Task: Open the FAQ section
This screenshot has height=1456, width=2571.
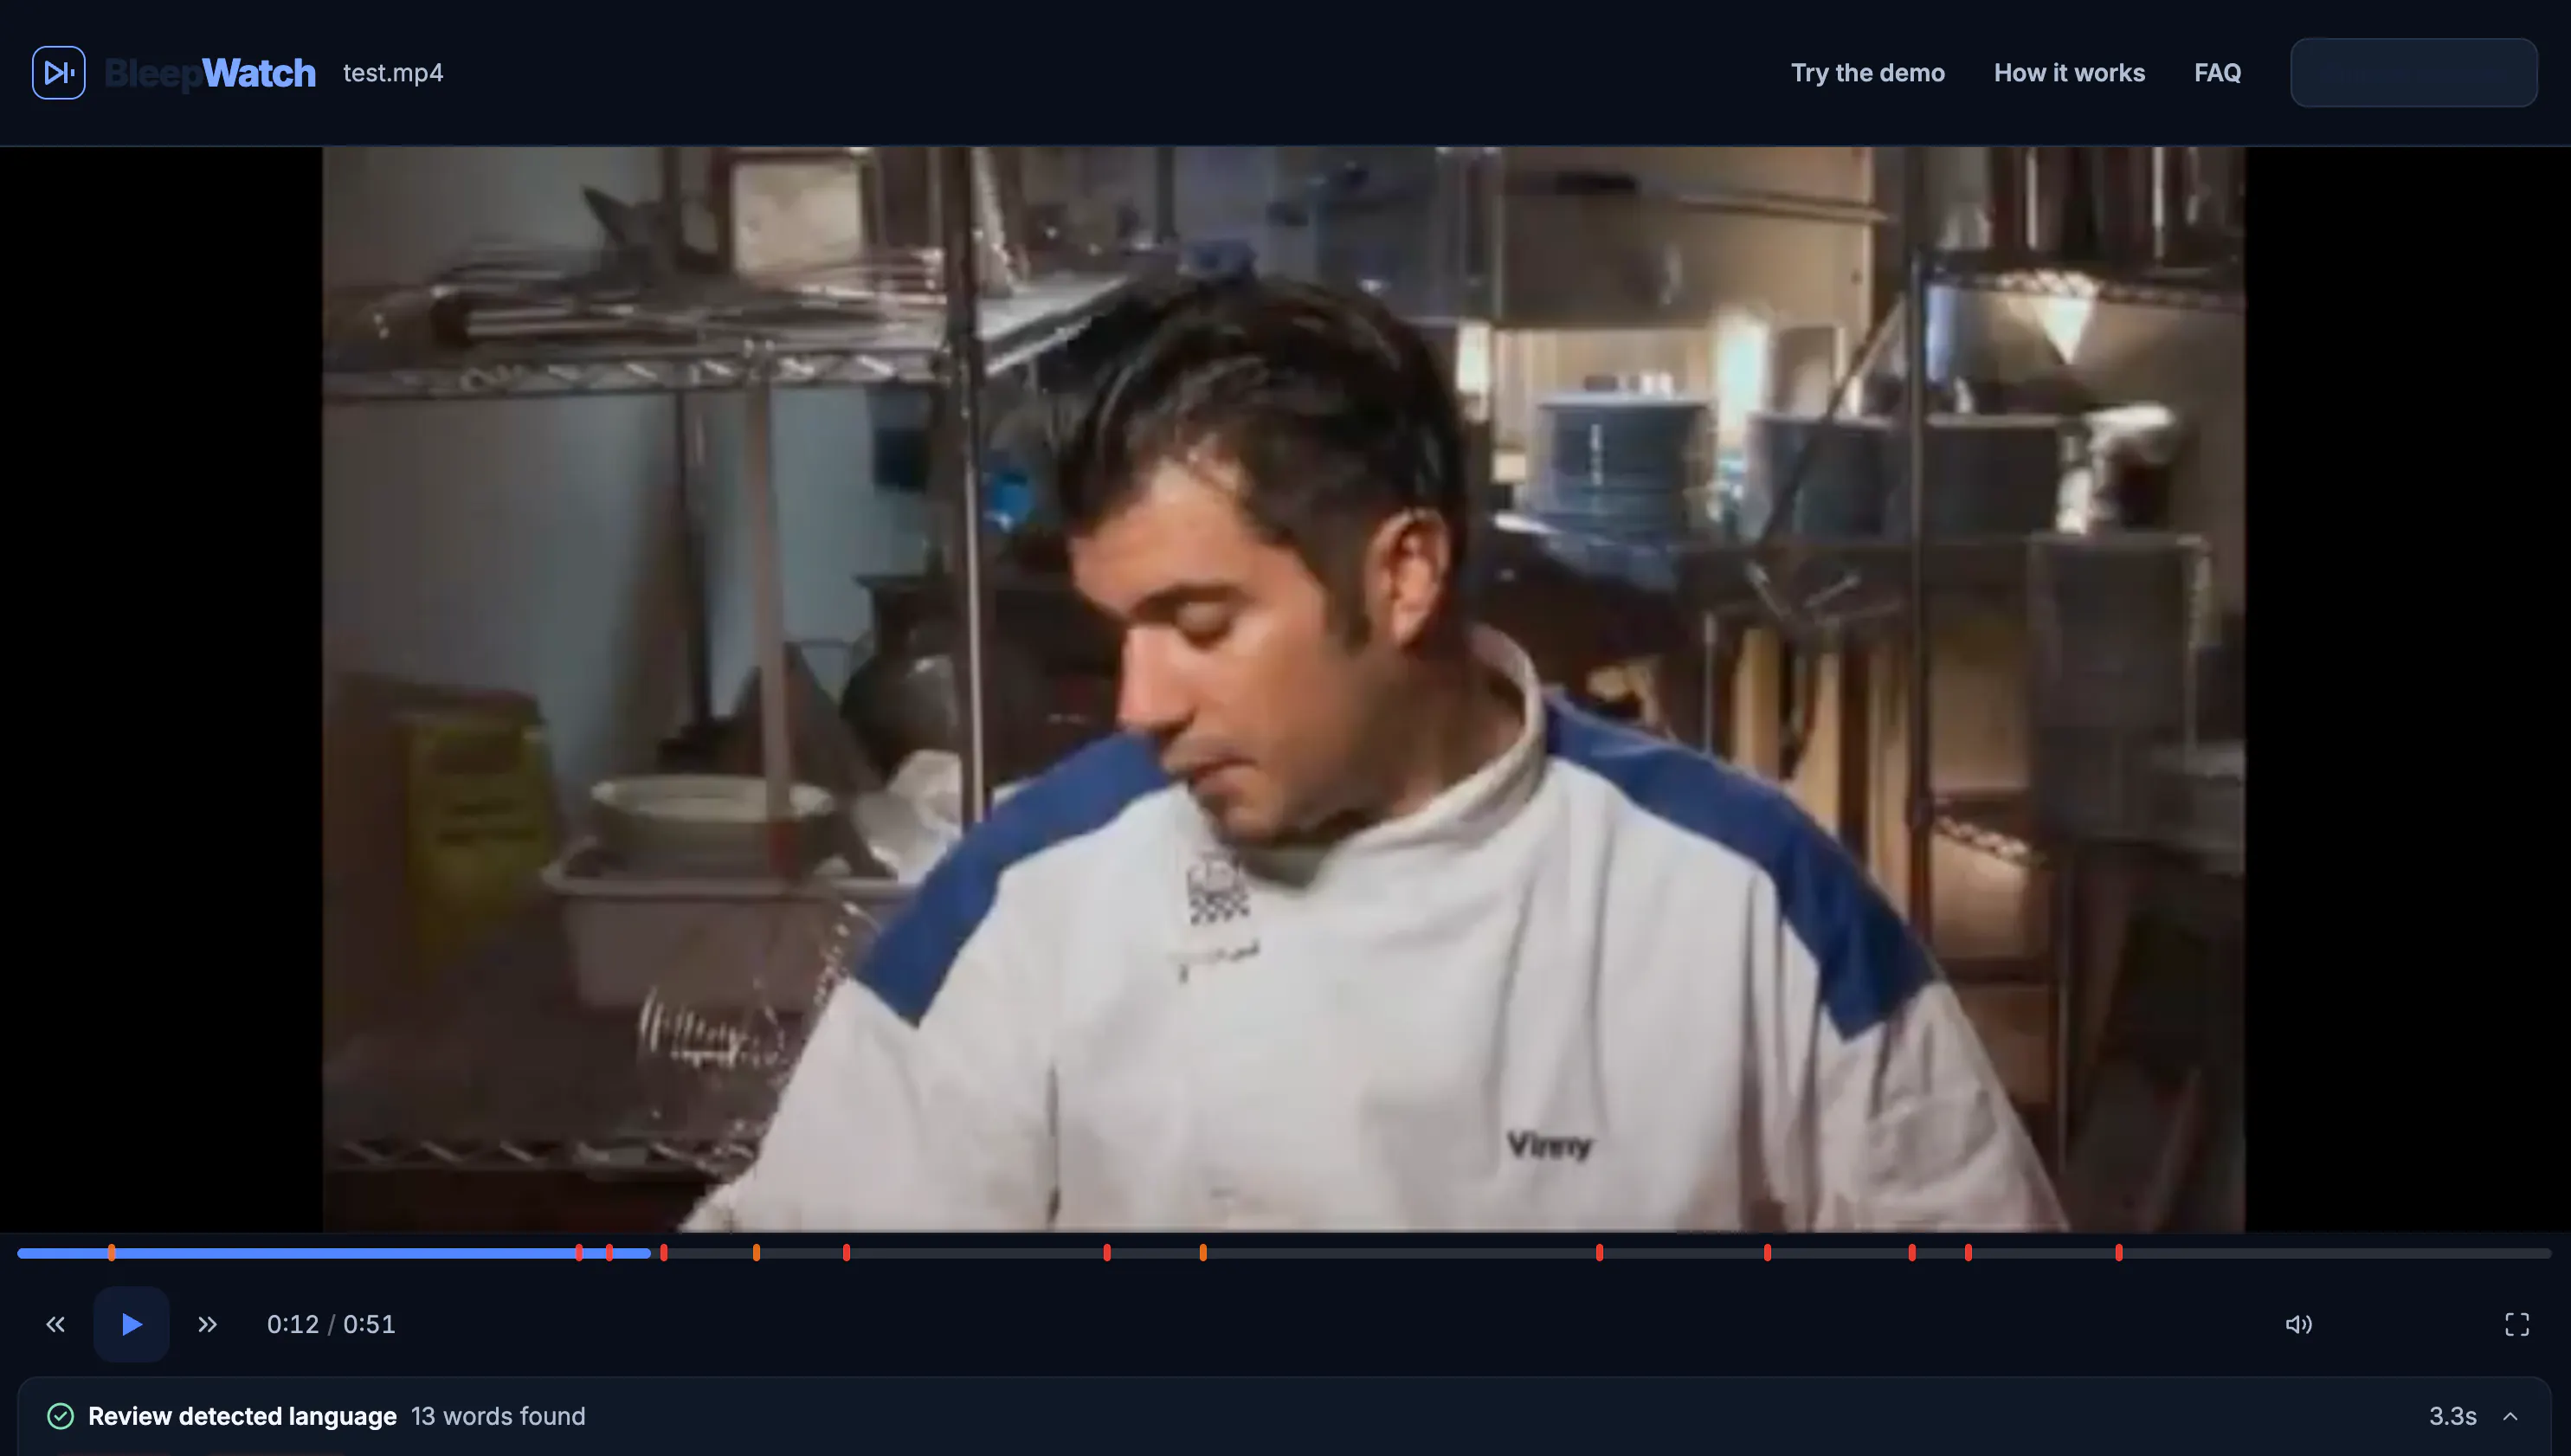Action: 2217,73
